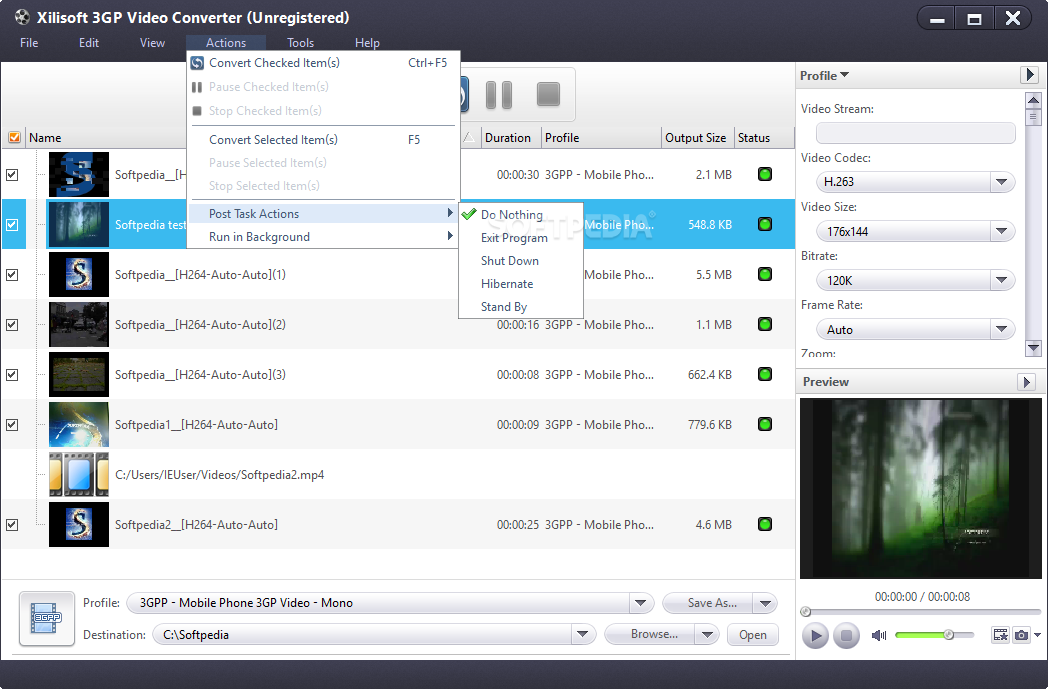The width and height of the screenshot is (1048, 689).
Task: Click green status of 5.5 MB item
Action: click(x=765, y=274)
